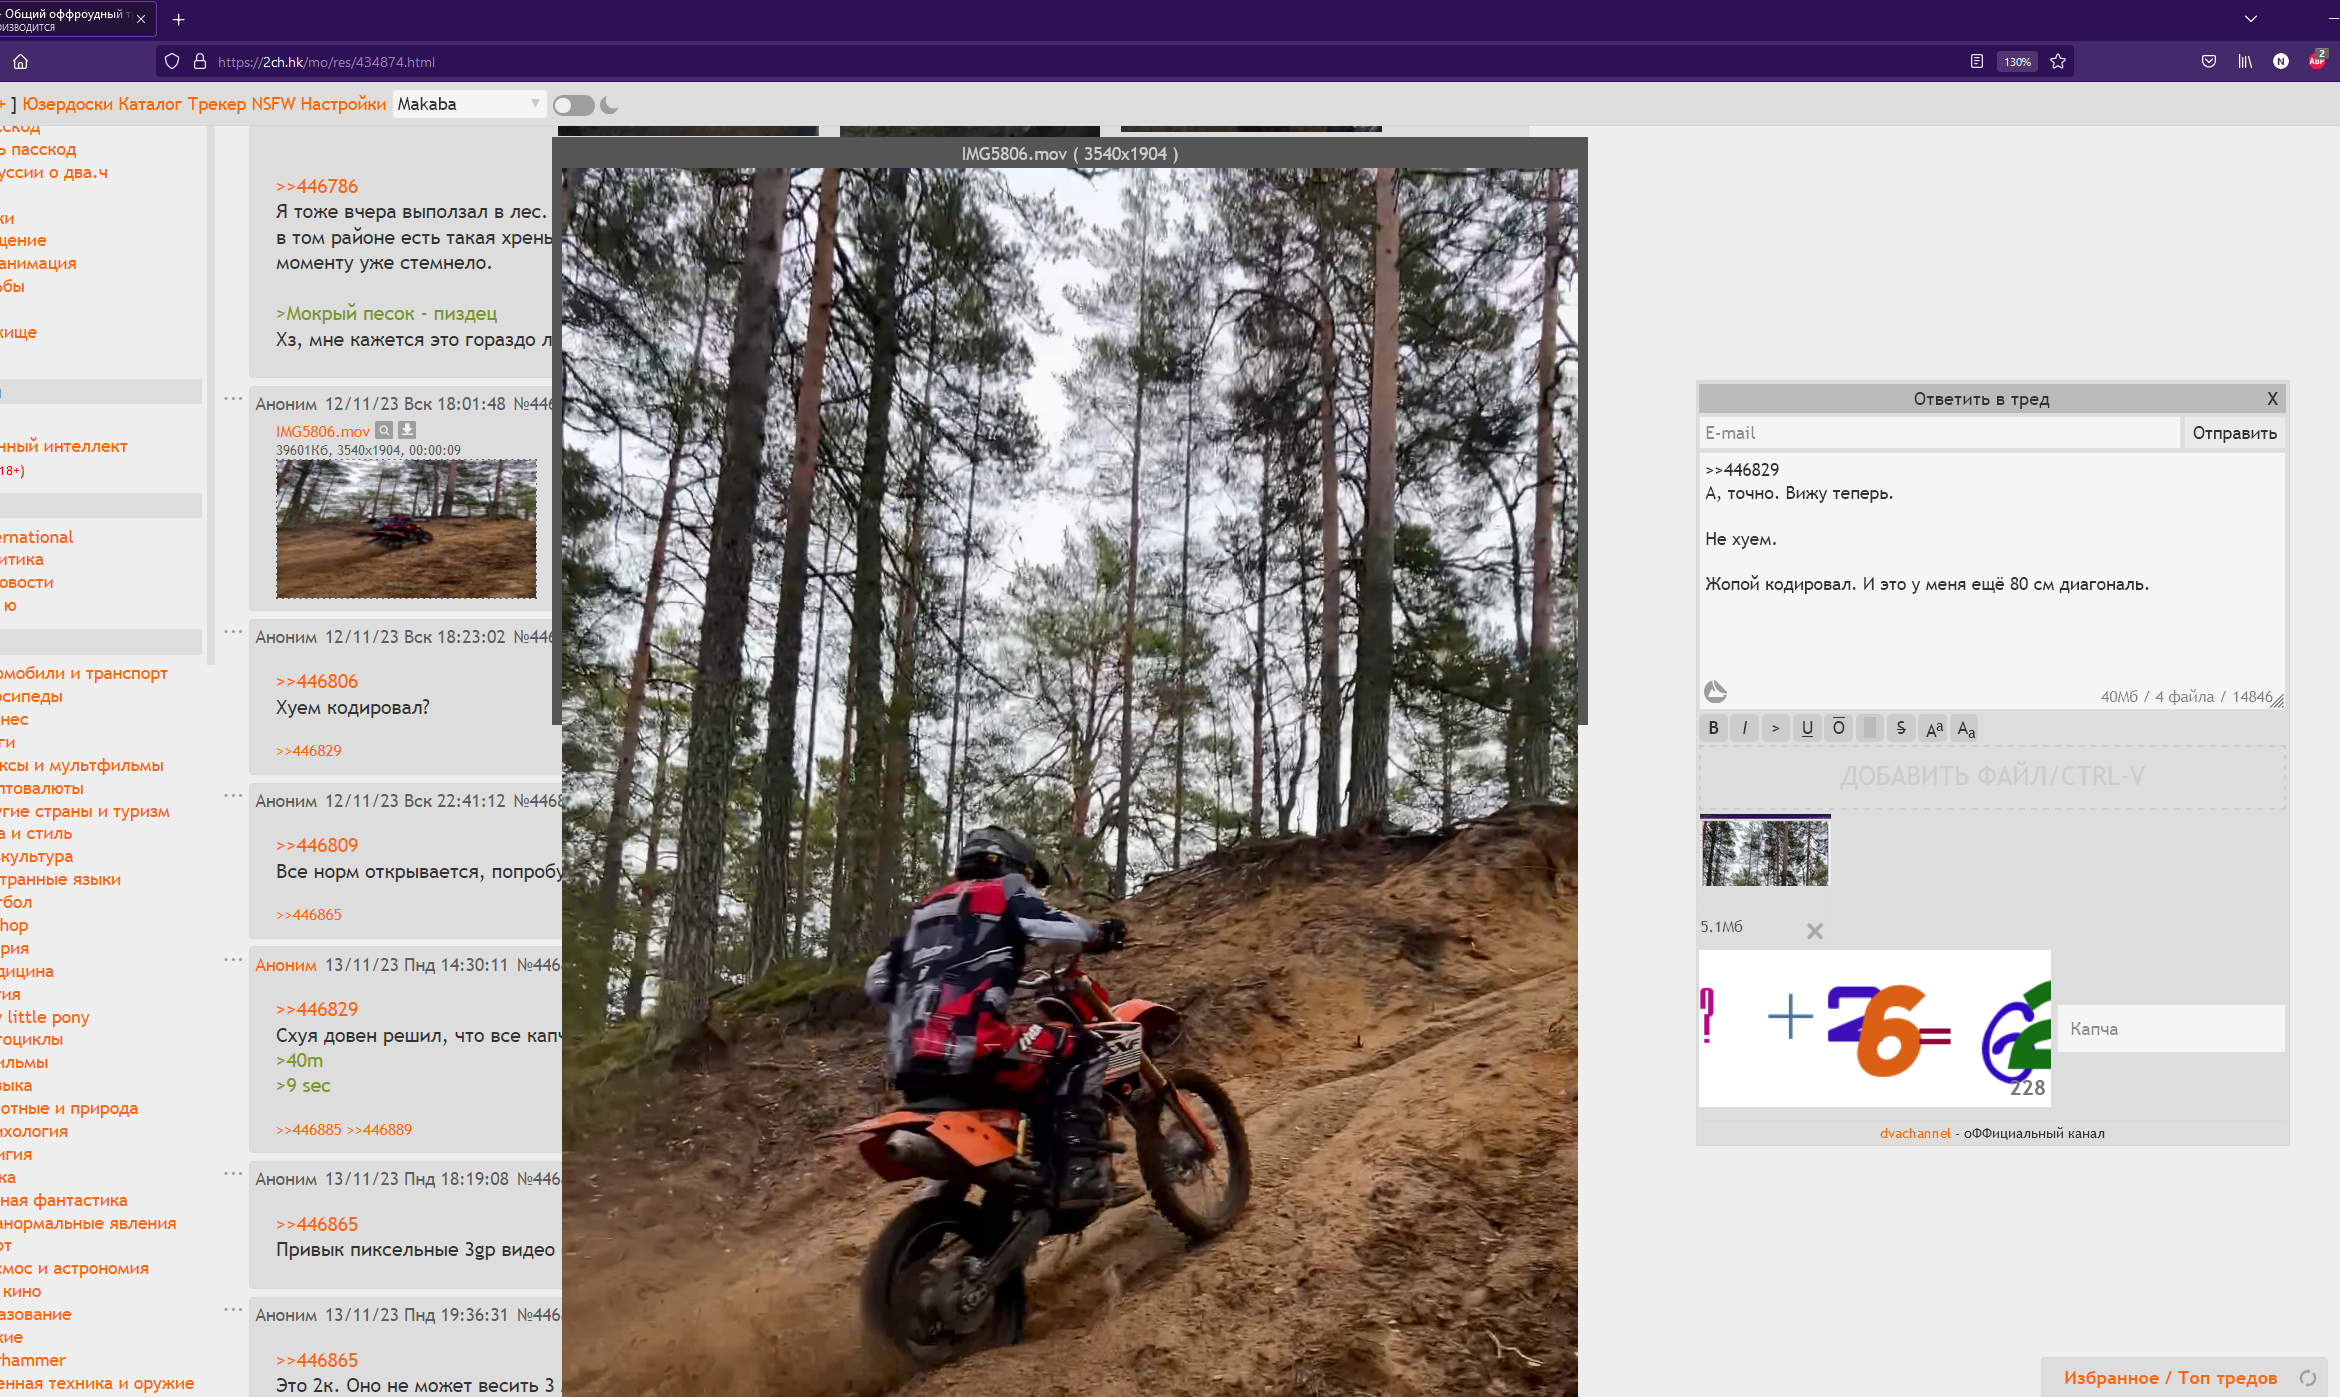Click search-by-image icon next to IMG5806.mov

pos(384,430)
